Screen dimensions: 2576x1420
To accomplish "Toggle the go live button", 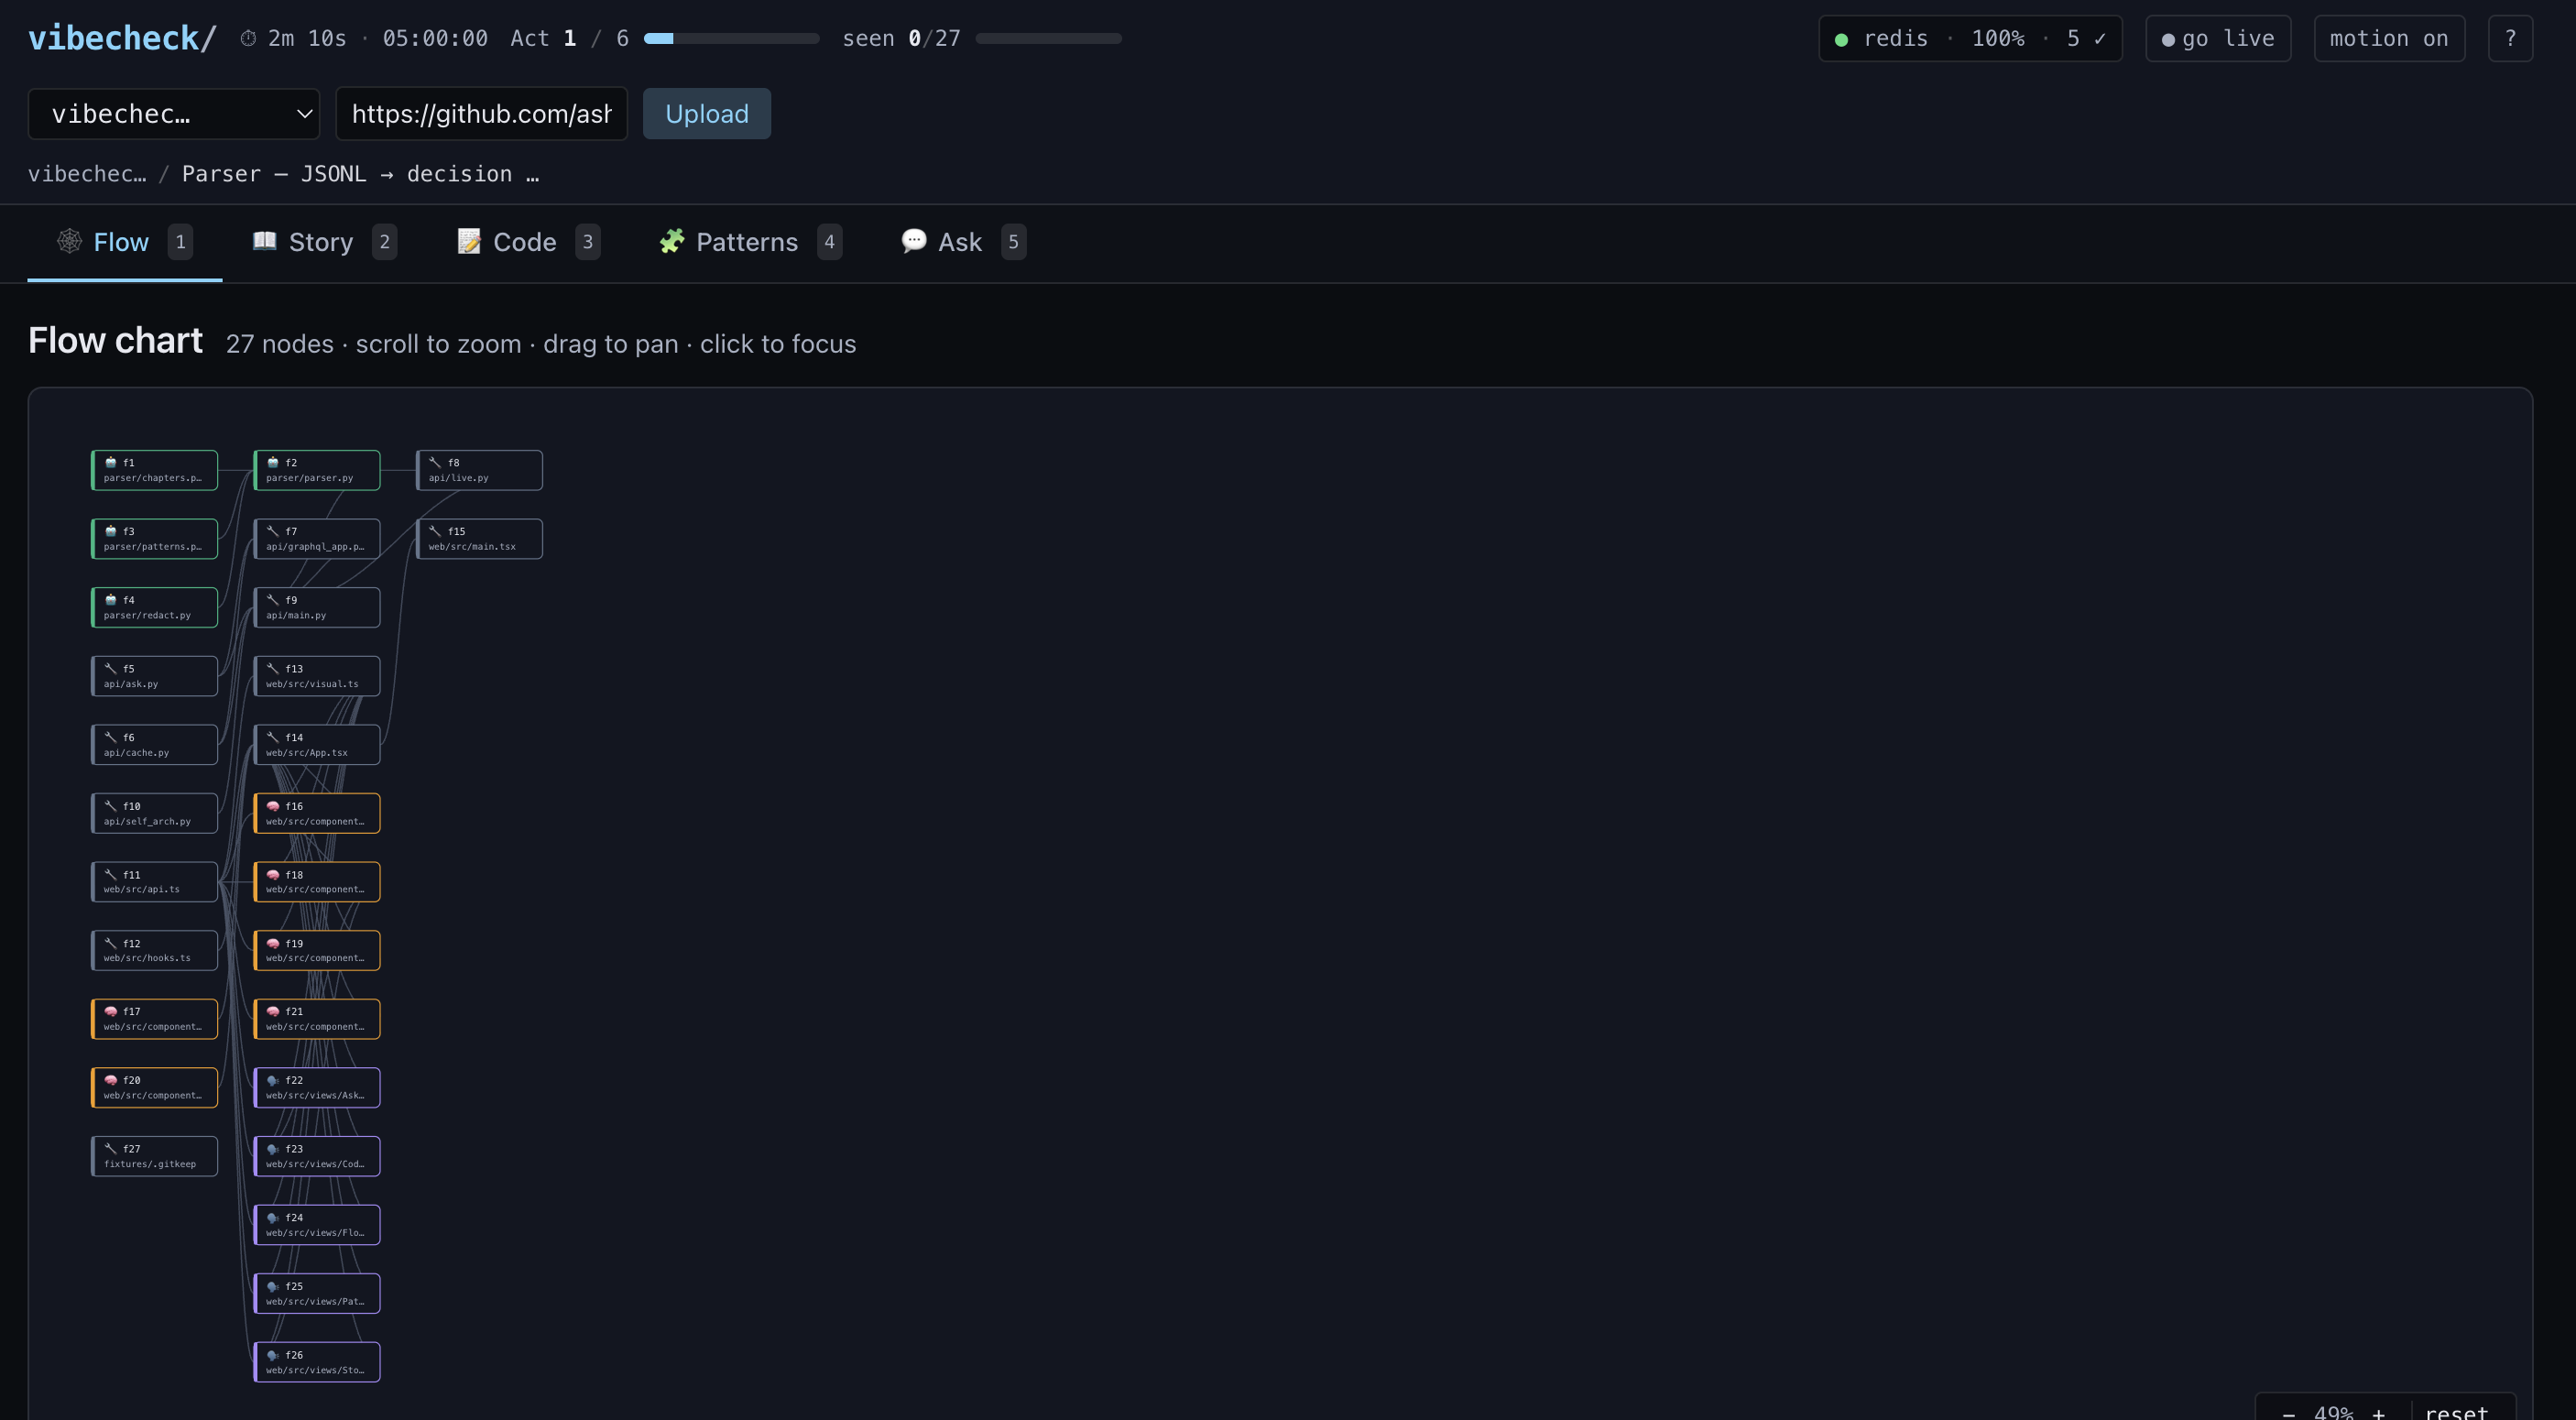I will point(2218,39).
